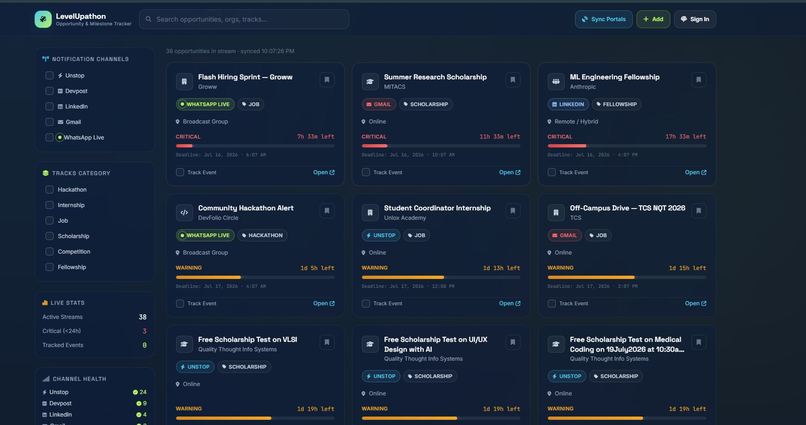Bookmark the UI/UX Design with AI scholarship card

[512, 342]
